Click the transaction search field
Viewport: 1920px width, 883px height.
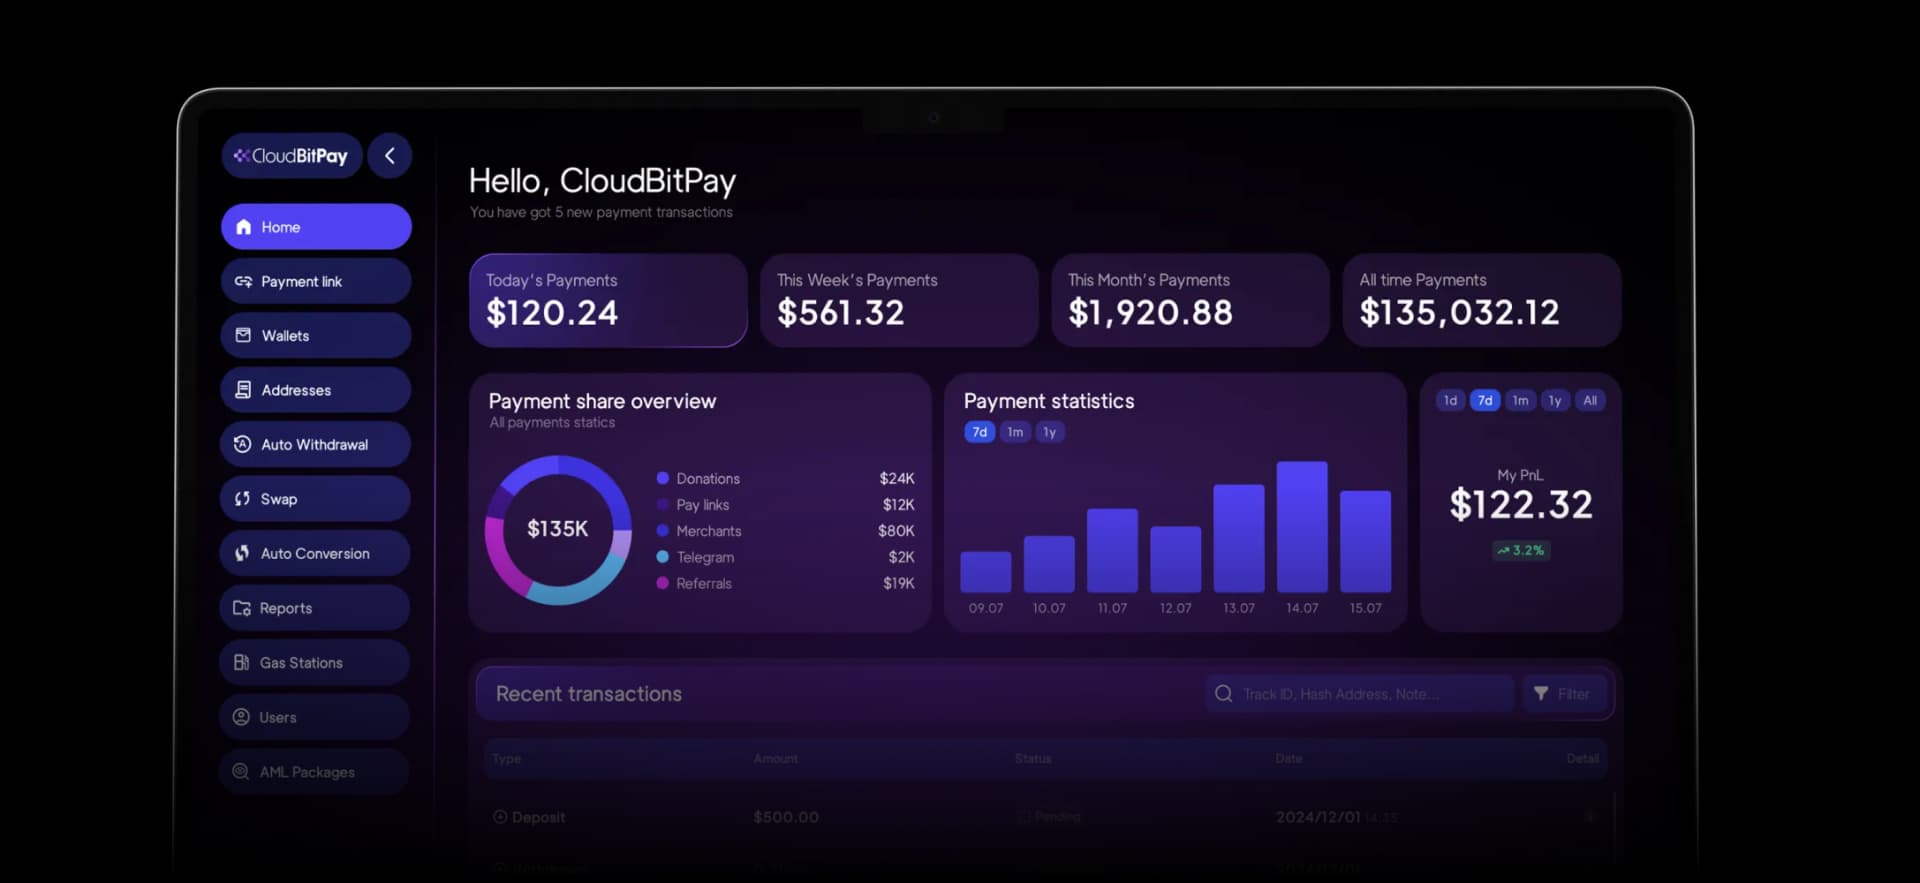(x=1360, y=694)
